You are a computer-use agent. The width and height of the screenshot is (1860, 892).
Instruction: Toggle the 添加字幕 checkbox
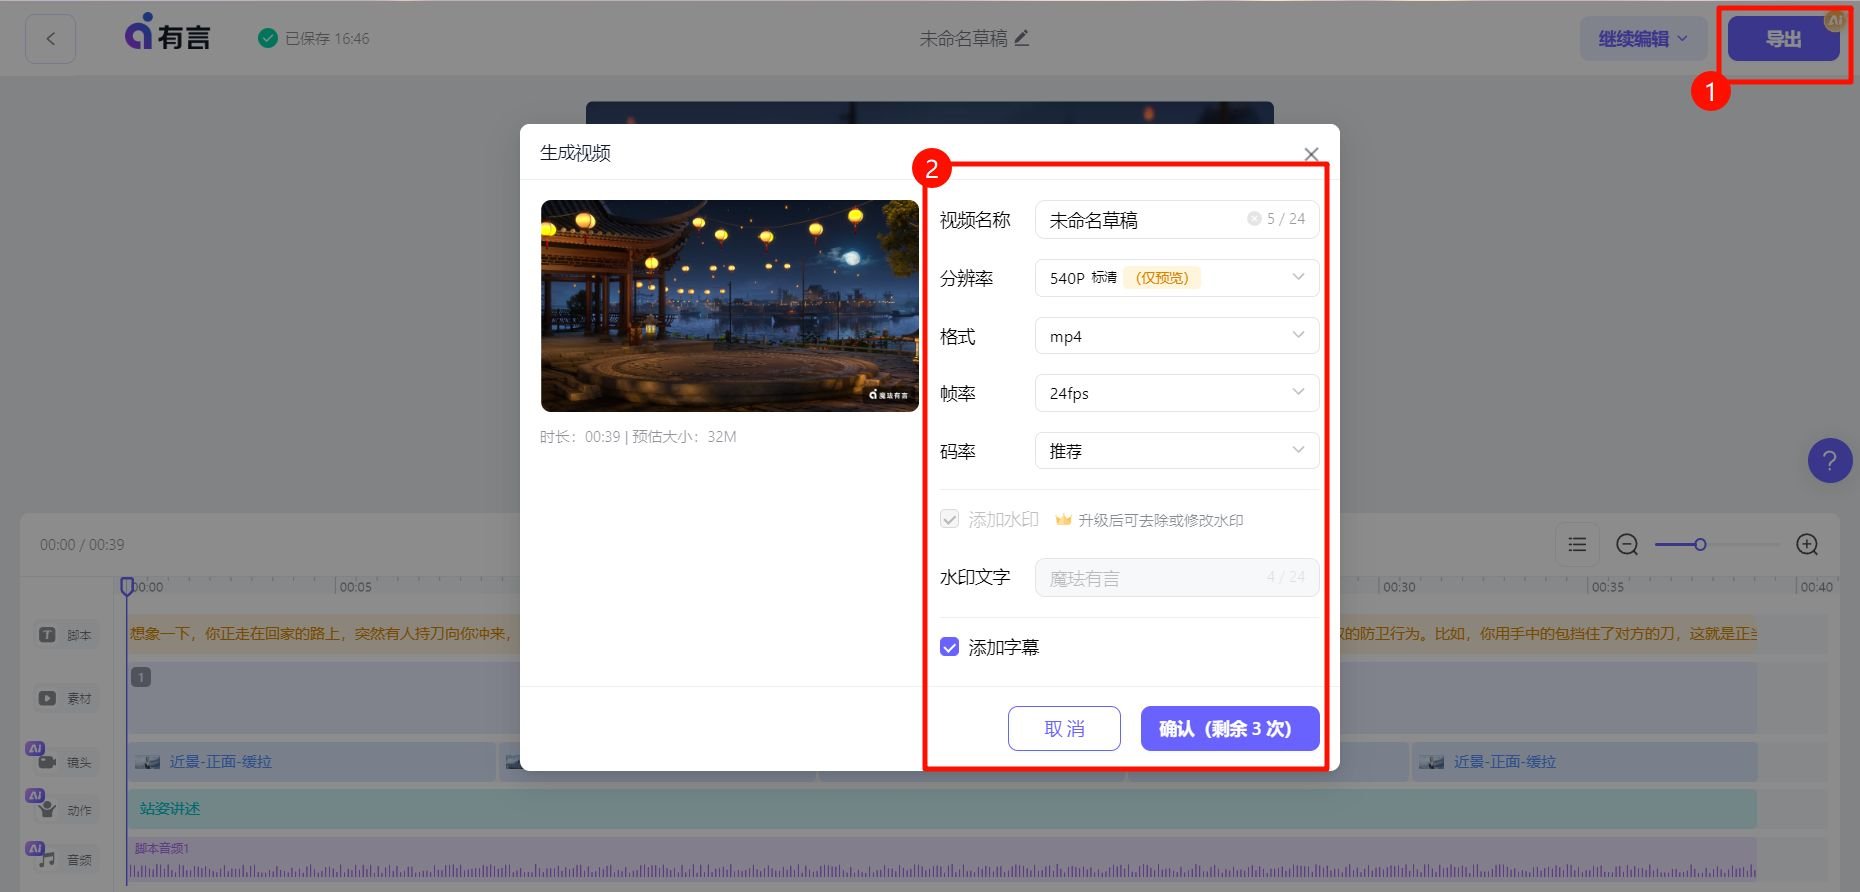pos(950,647)
